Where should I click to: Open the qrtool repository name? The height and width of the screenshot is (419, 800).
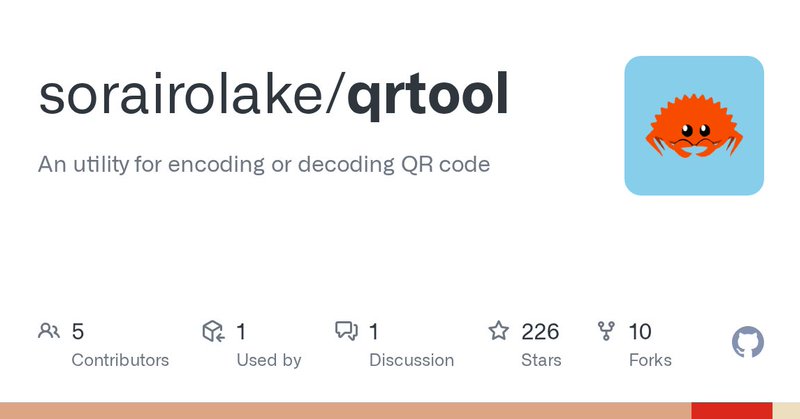click(x=427, y=95)
